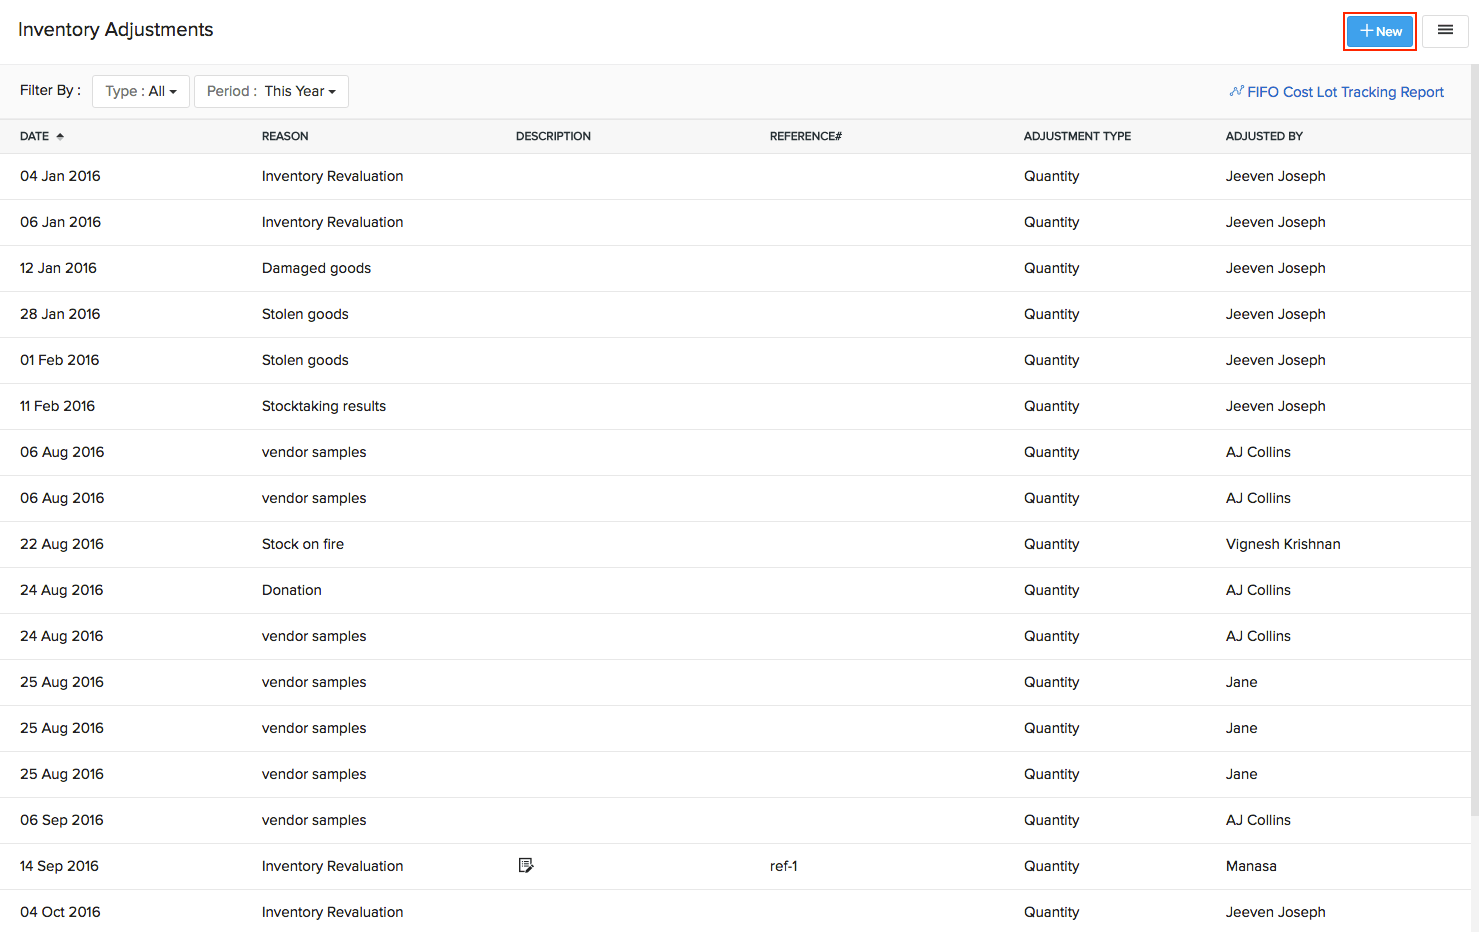The width and height of the screenshot is (1479, 932).
Task: Open the 22 Aug 2016 date cell
Action: (62, 544)
